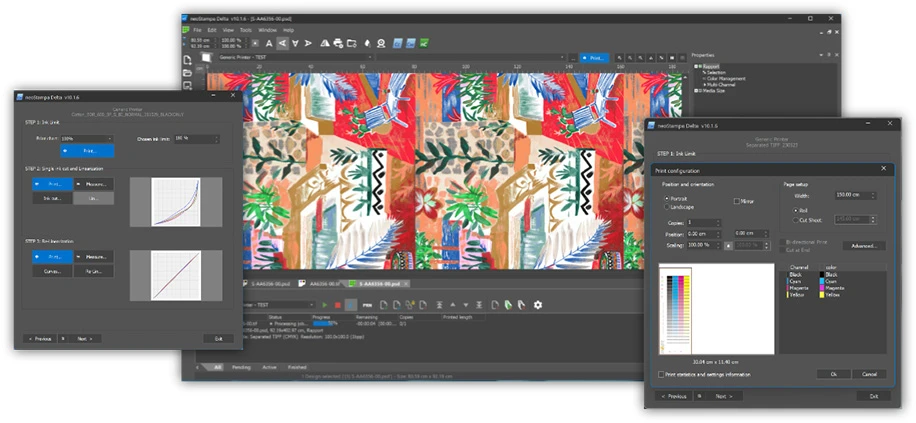Image resolution: width=916 pixels, height=423 pixels.
Task: Click the PRN icon in queue toolbar
Action: pos(367,305)
